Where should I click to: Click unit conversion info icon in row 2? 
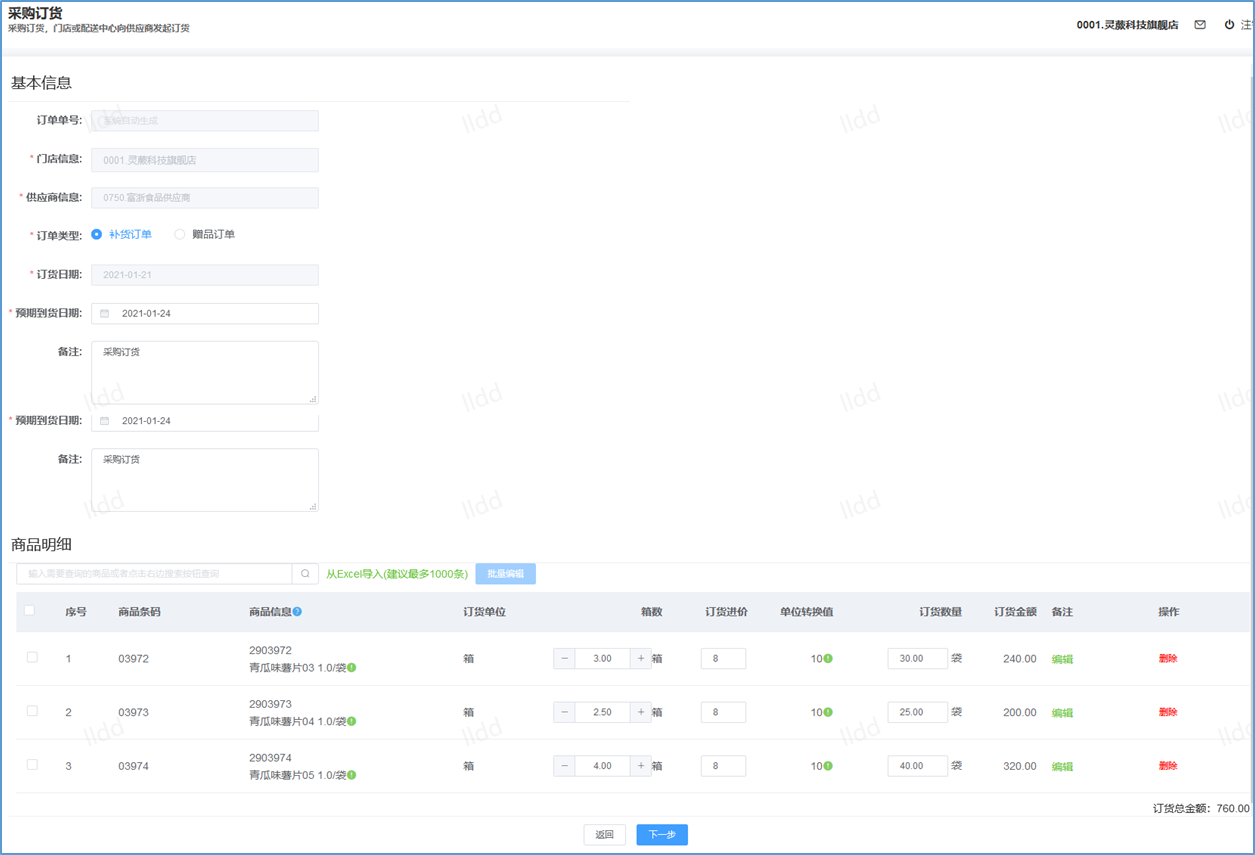pos(828,713)
